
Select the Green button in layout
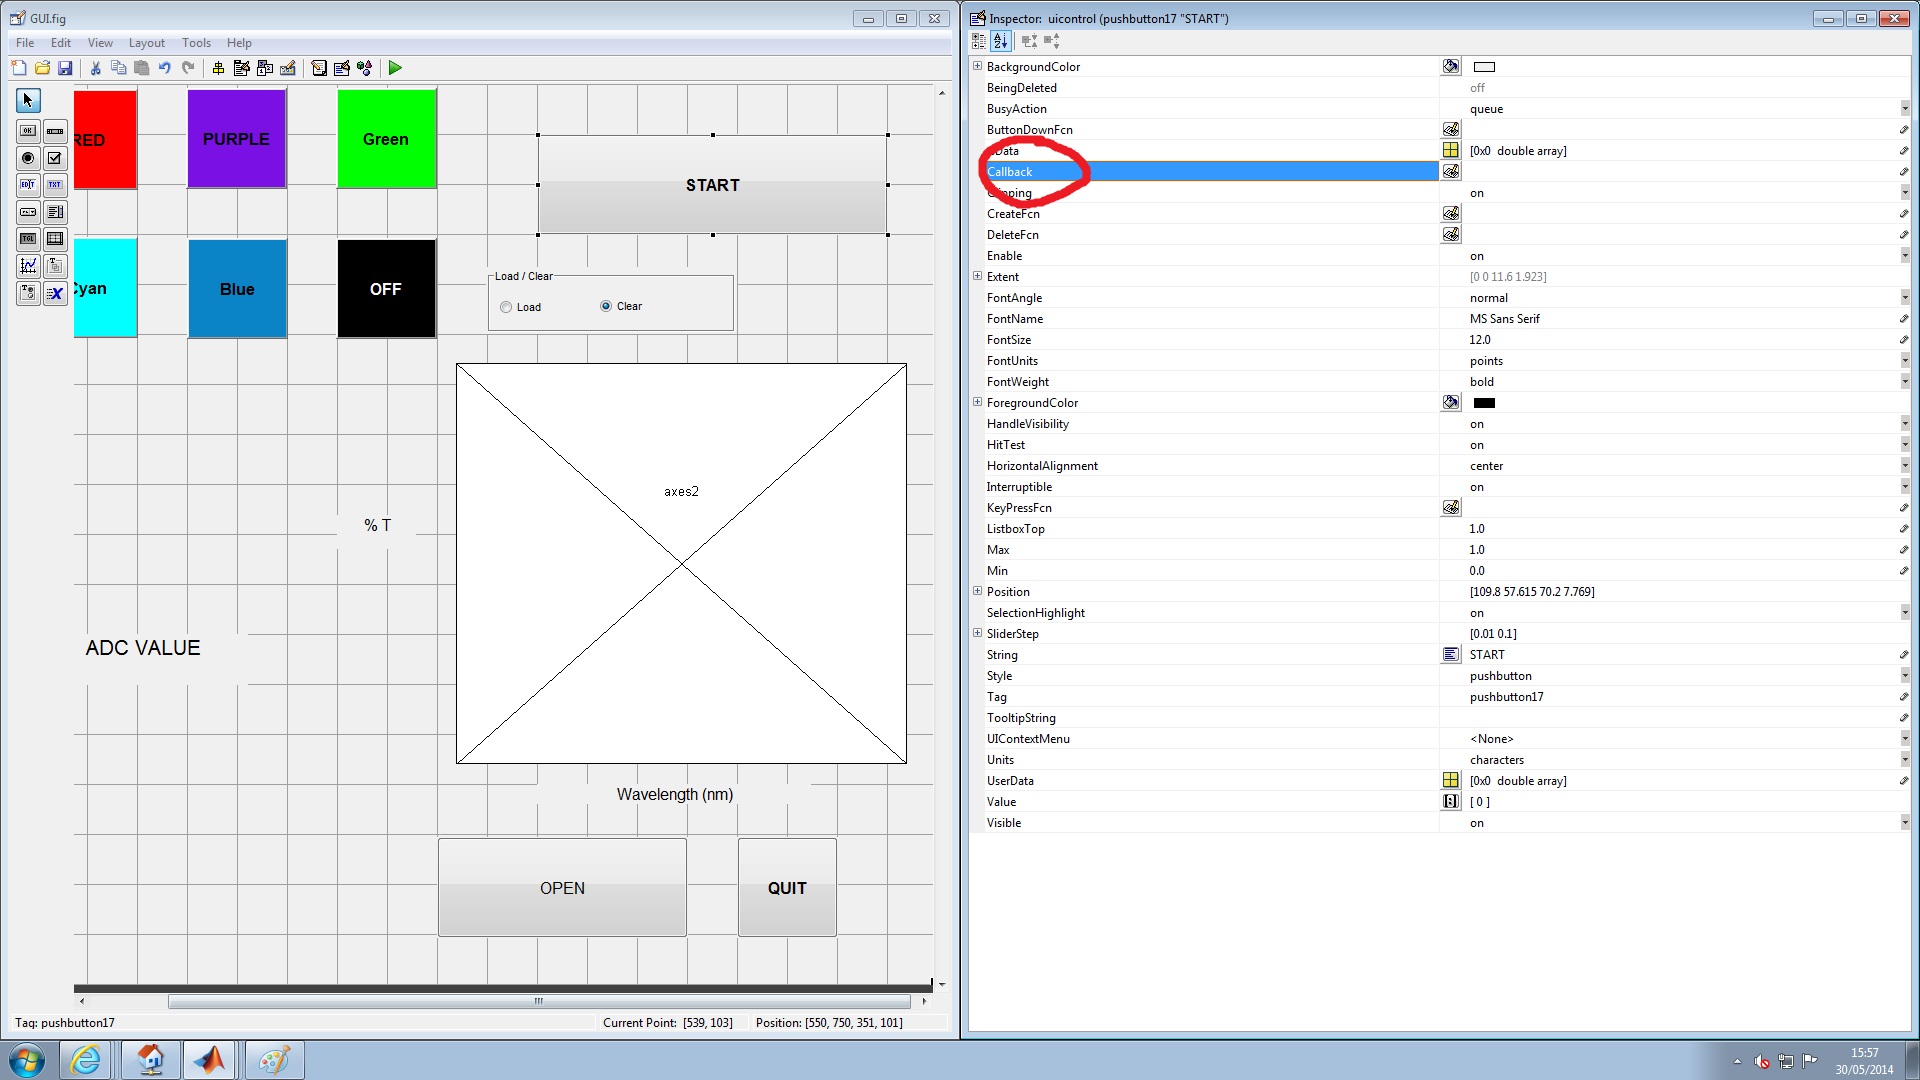tap(386, 139)
